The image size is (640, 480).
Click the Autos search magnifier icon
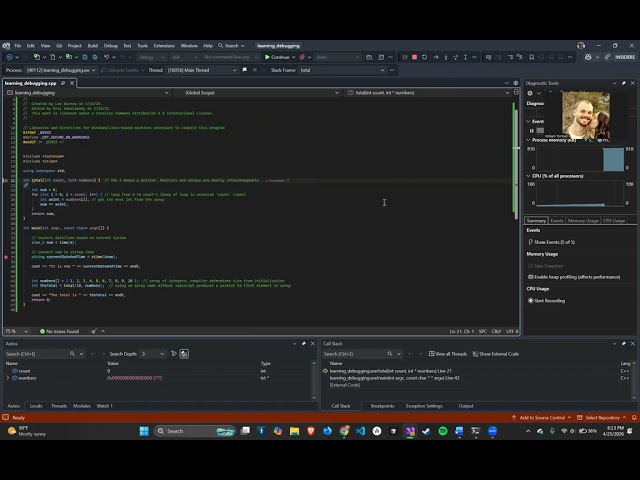coord(72,354)
